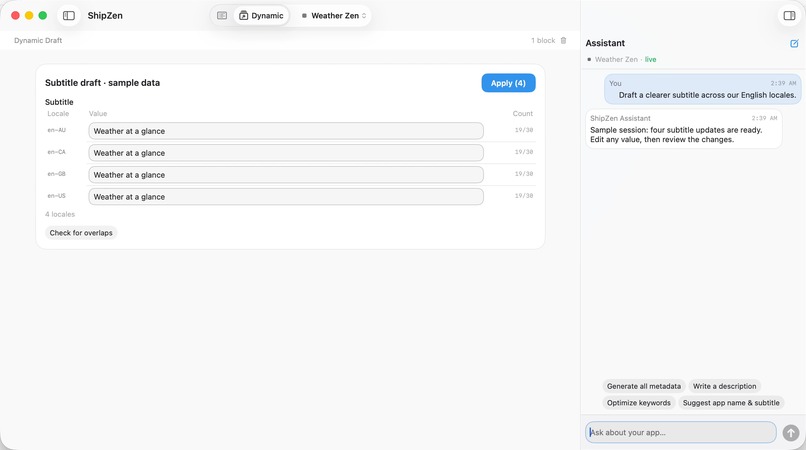This screenshot has width=806, height=450.
Task: Click the 4 locales footer text
Action: (x=60, y=214)
